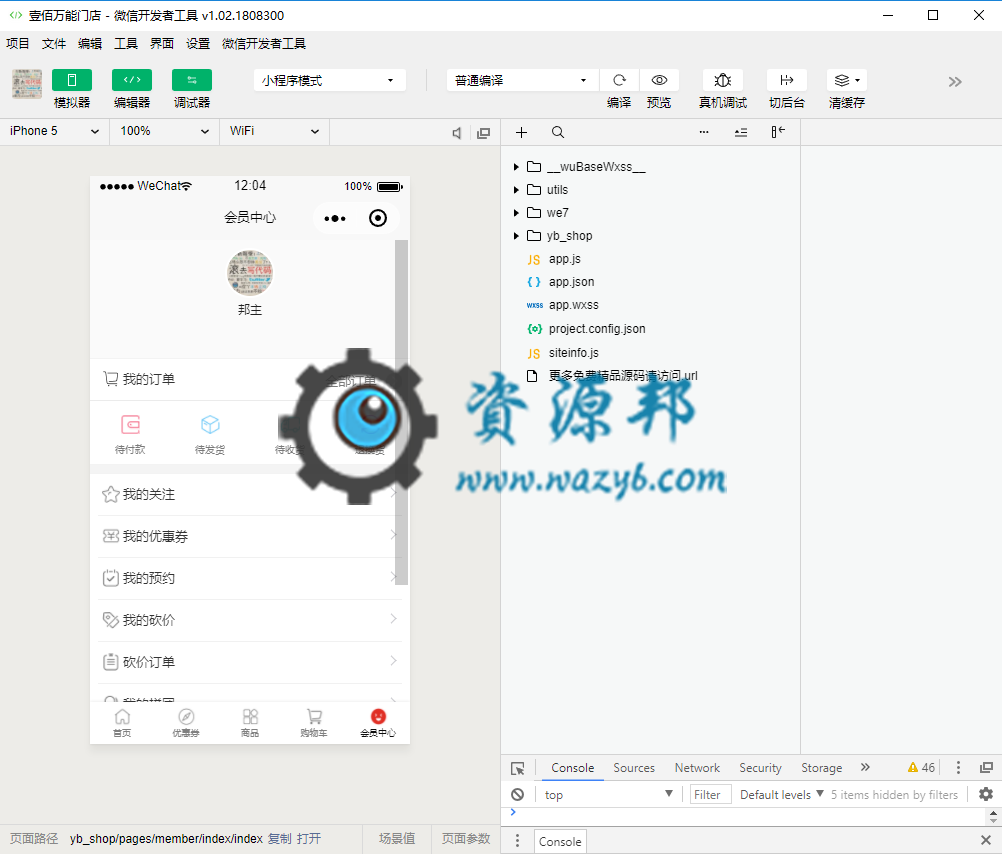Start 真机调试 remote debug

click(723, 81)
